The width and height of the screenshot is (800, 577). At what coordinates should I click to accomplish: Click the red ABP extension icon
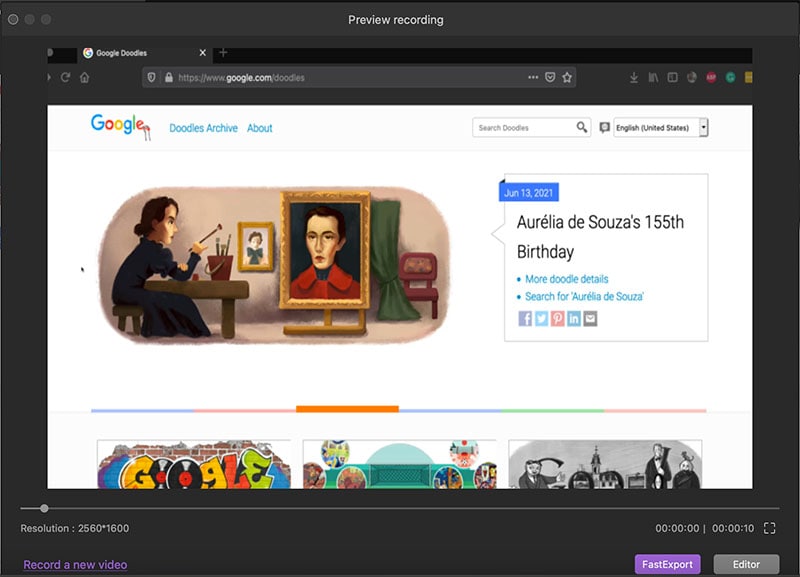(711, 78)
